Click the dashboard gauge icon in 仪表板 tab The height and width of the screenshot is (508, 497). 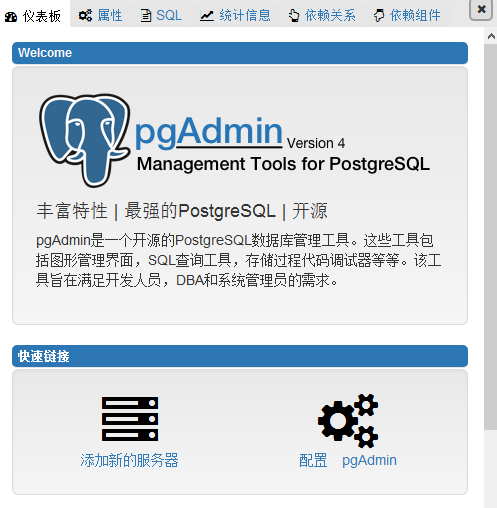point(11,16)
